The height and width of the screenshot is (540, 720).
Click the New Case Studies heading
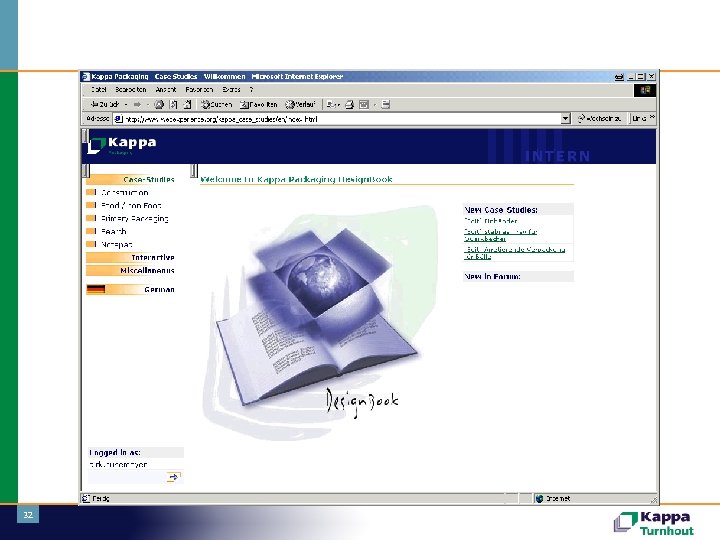(x=501, y=210)
